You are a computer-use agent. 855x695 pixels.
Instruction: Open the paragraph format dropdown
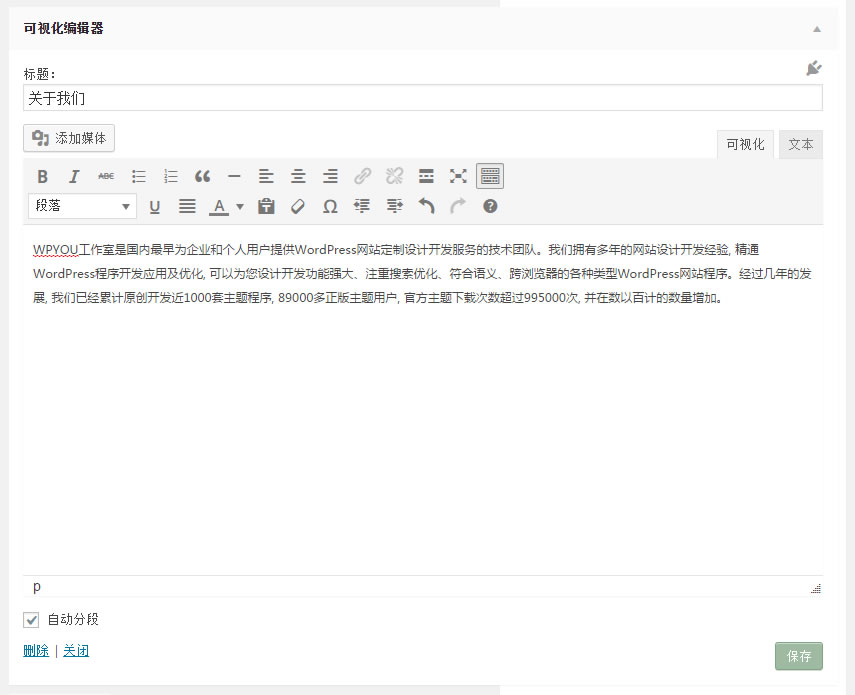coord(82,206)
